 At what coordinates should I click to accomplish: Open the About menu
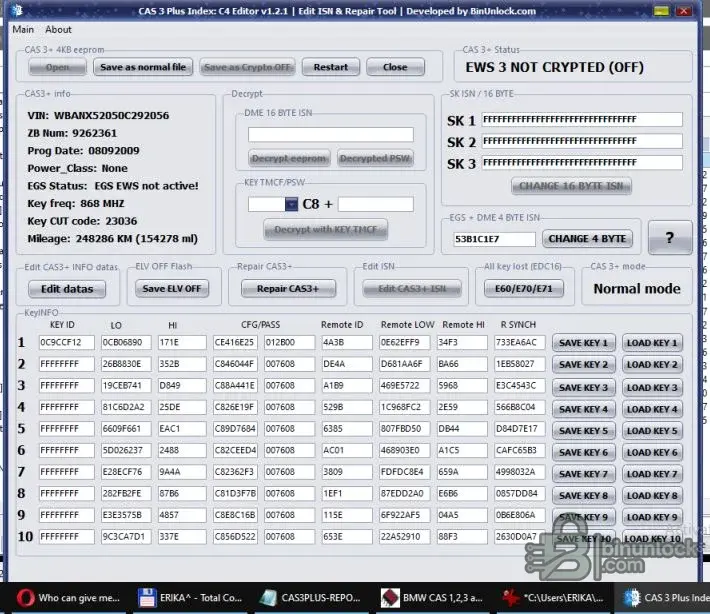point(58,29)
